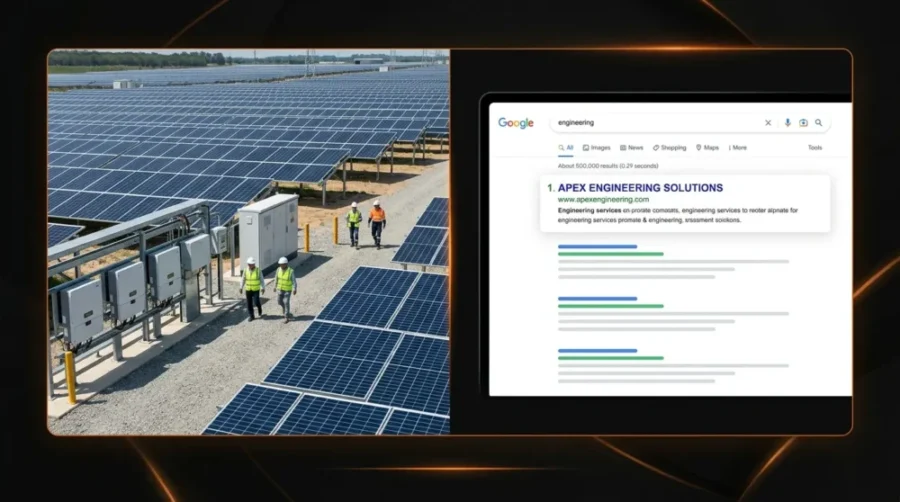Click the Google logo
Viewport: 900px width, 502px height.
click(515, 123)
